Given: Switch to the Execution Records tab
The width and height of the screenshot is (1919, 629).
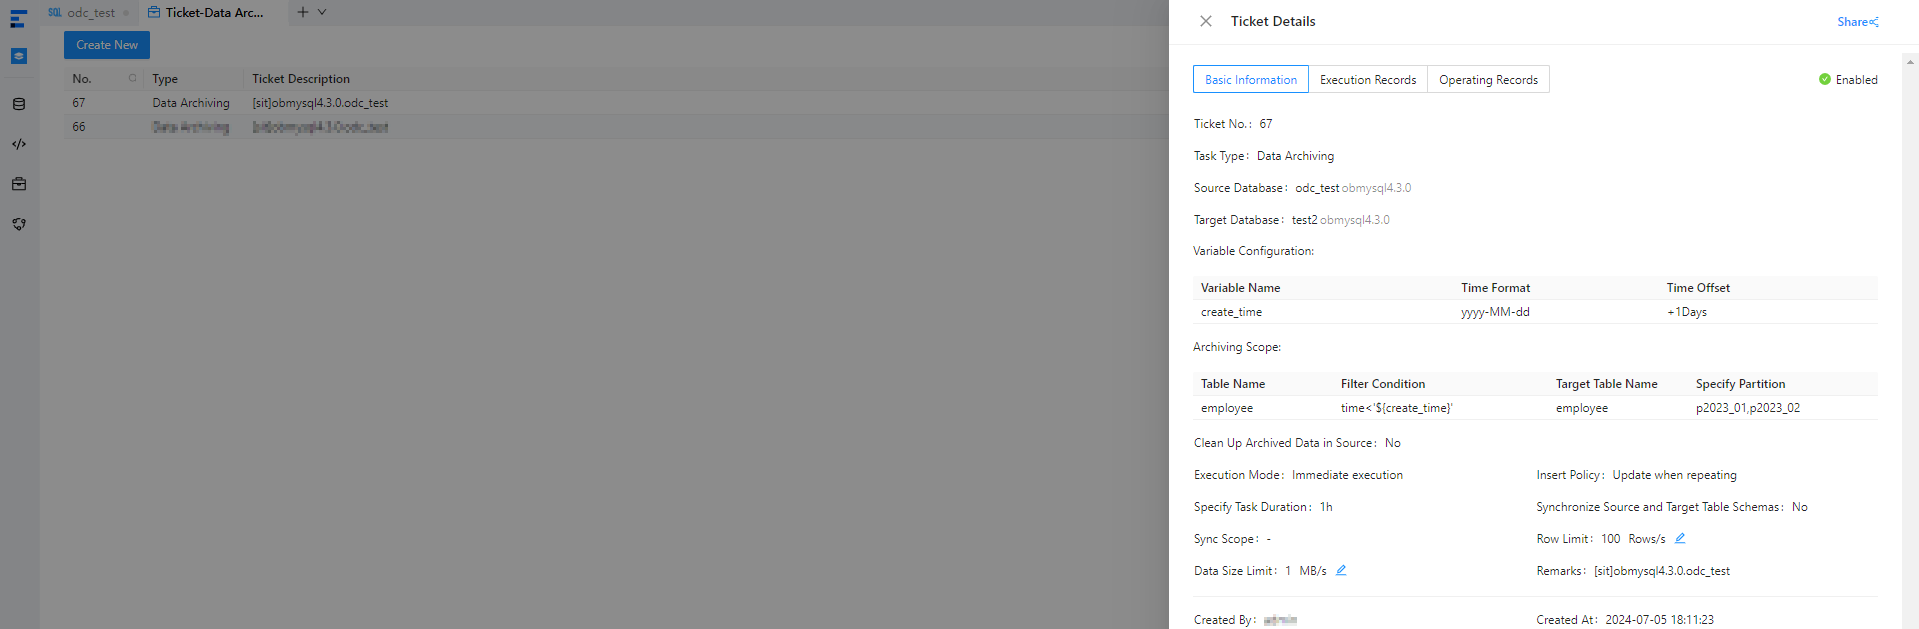Looking at the screenshot, I should point(1367,80).
